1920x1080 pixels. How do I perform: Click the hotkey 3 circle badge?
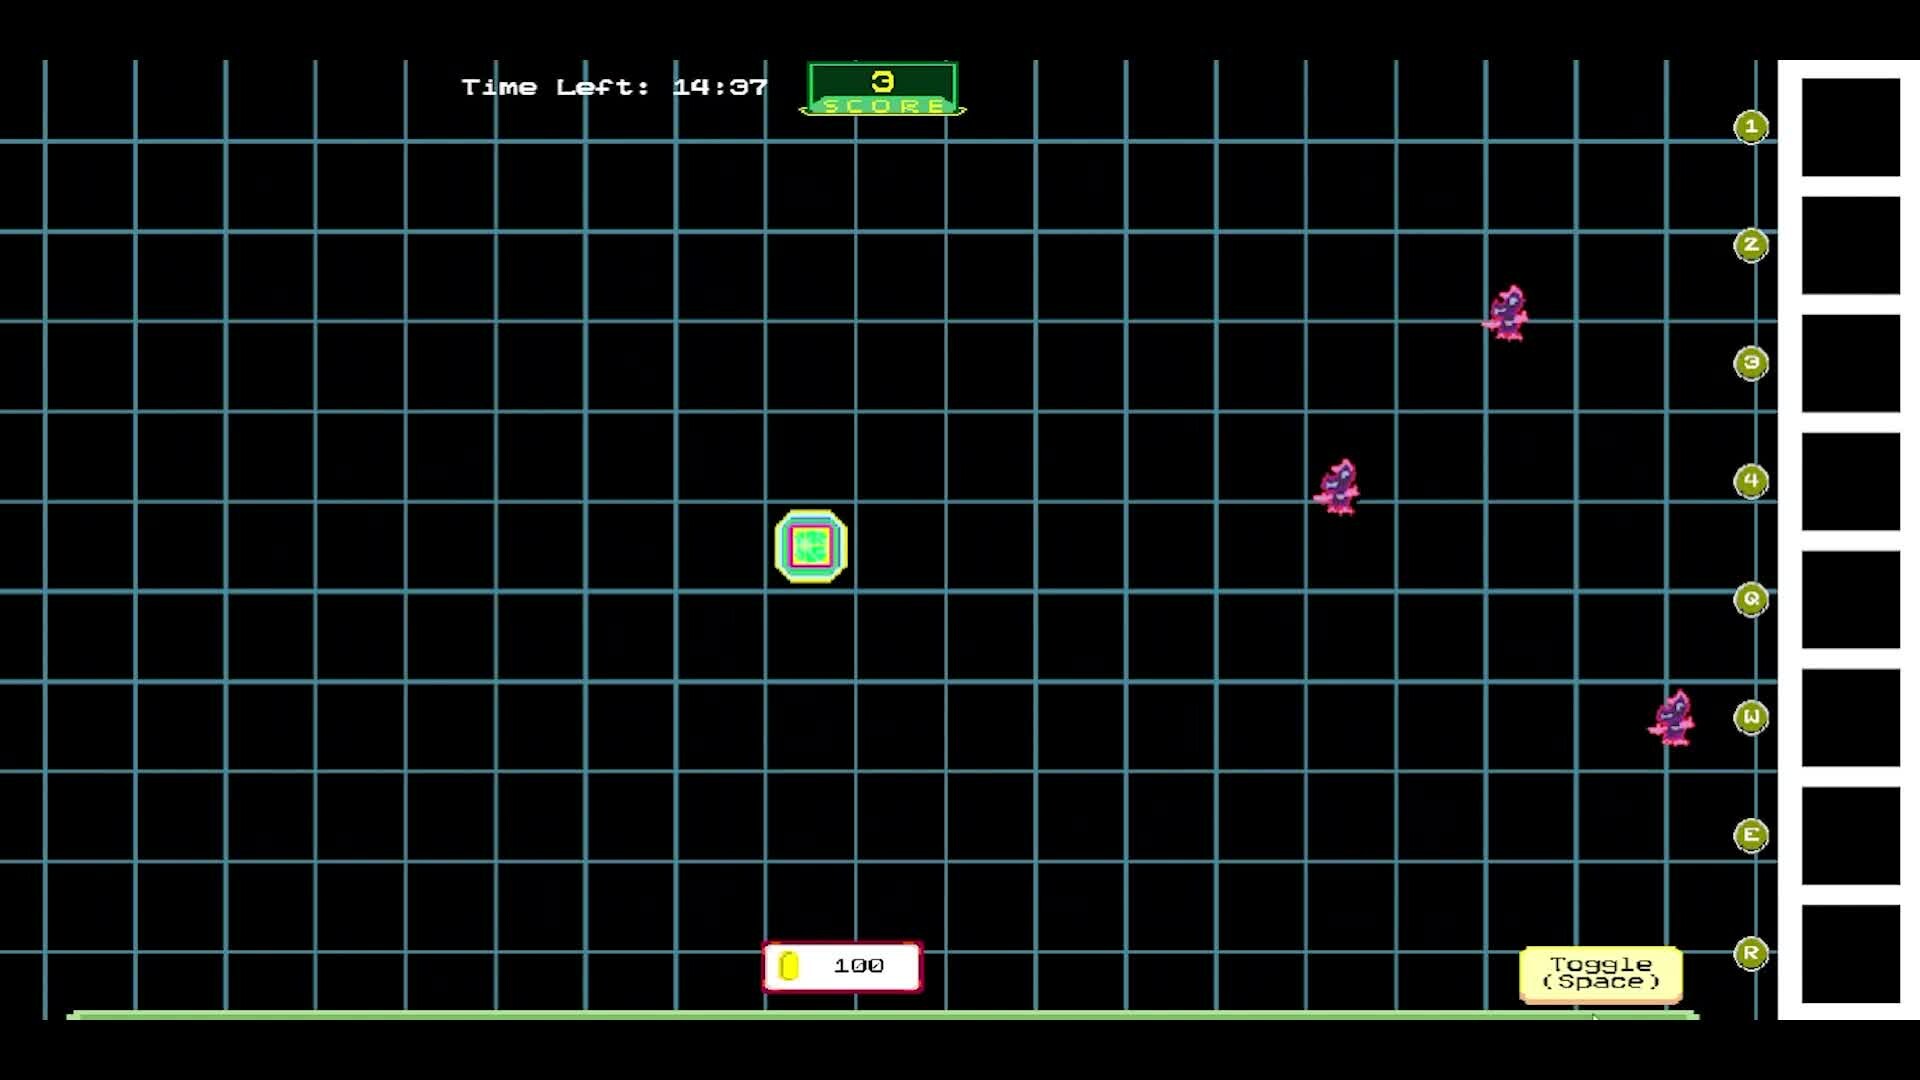[1751, 363]
